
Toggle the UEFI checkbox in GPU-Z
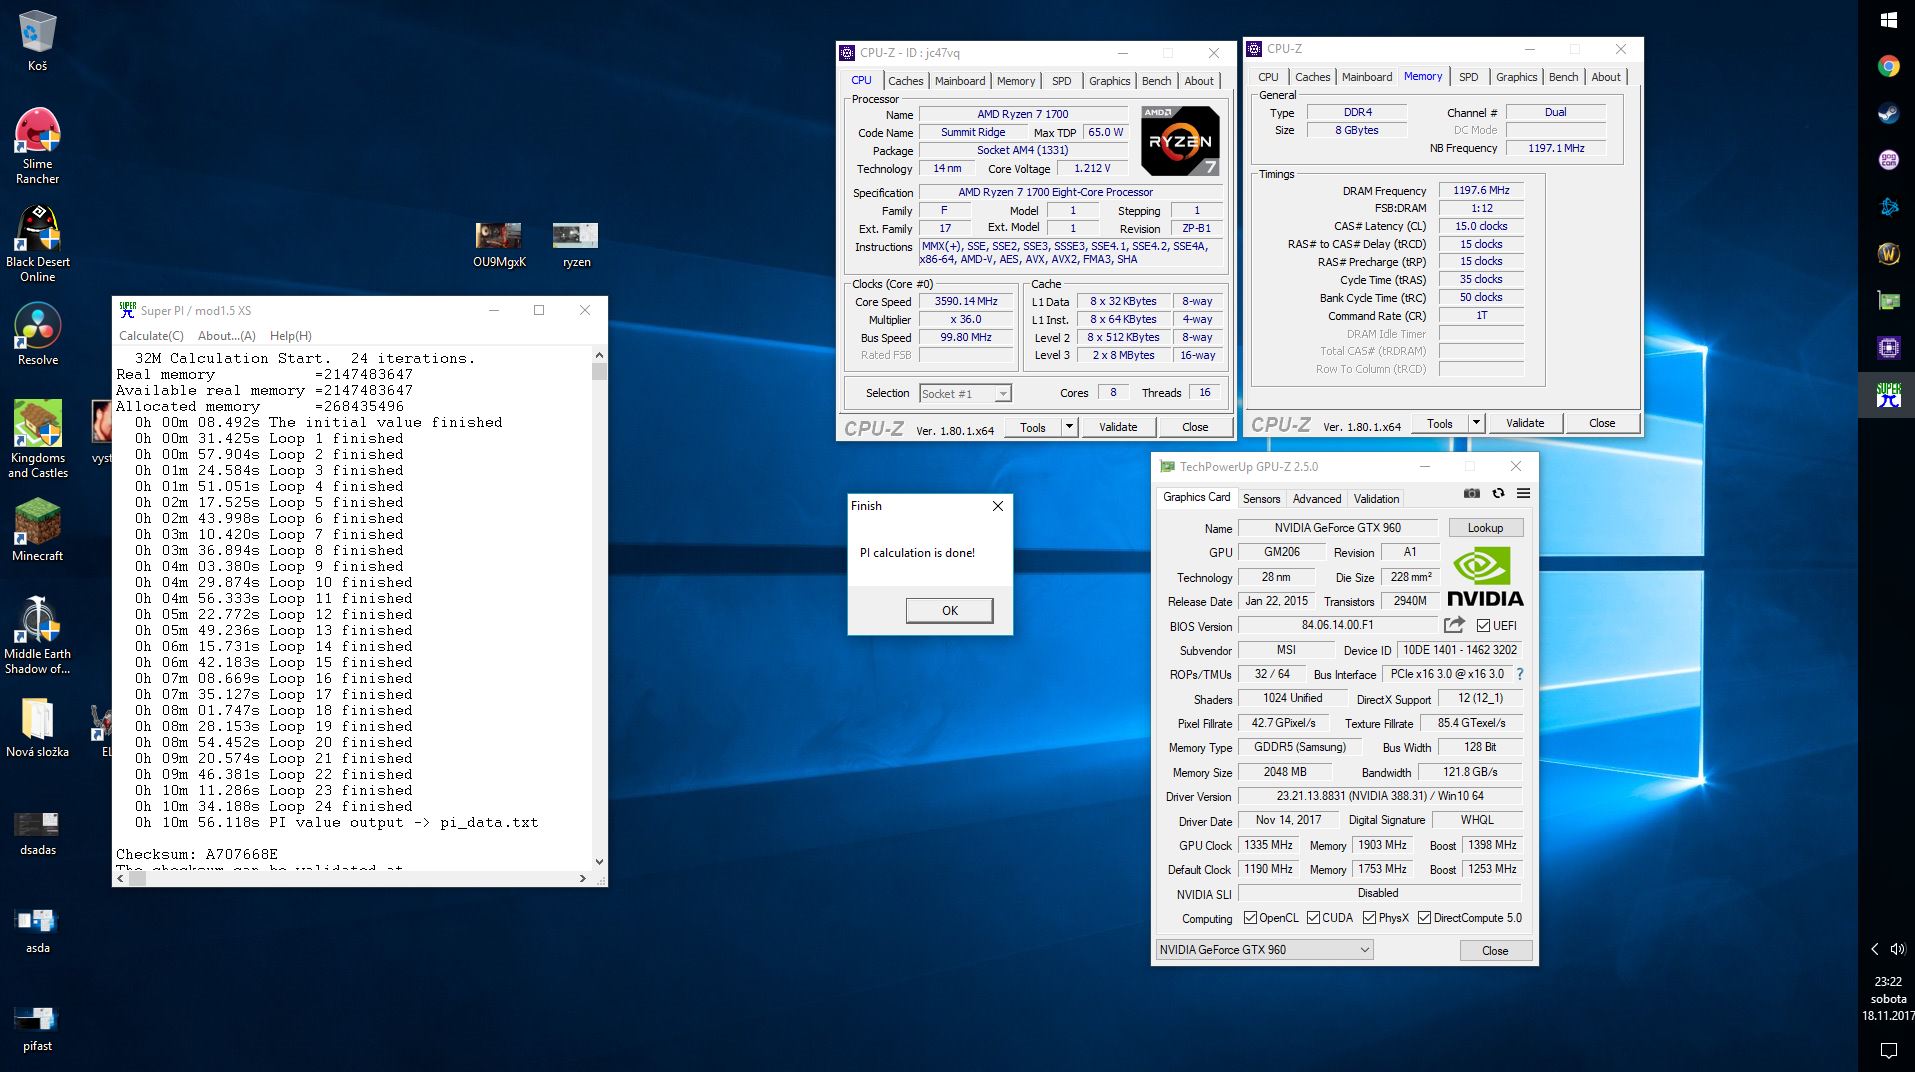[1483, 626]
